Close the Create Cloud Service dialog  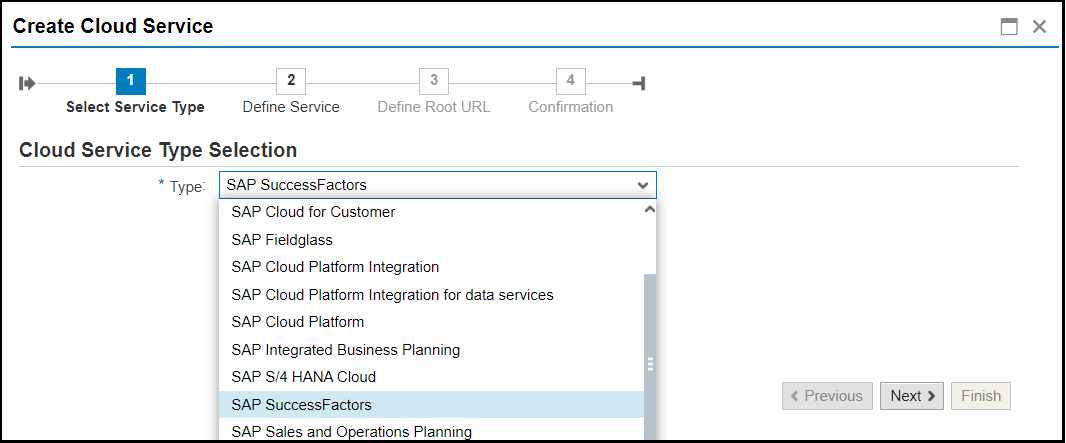[1039, 27]
